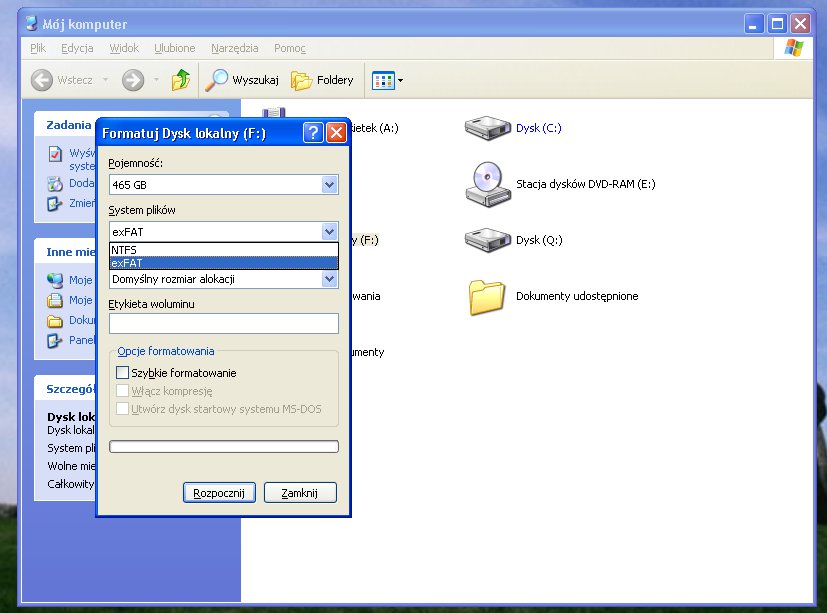
Task: Click the format progress bar
Action: [222, 446]
